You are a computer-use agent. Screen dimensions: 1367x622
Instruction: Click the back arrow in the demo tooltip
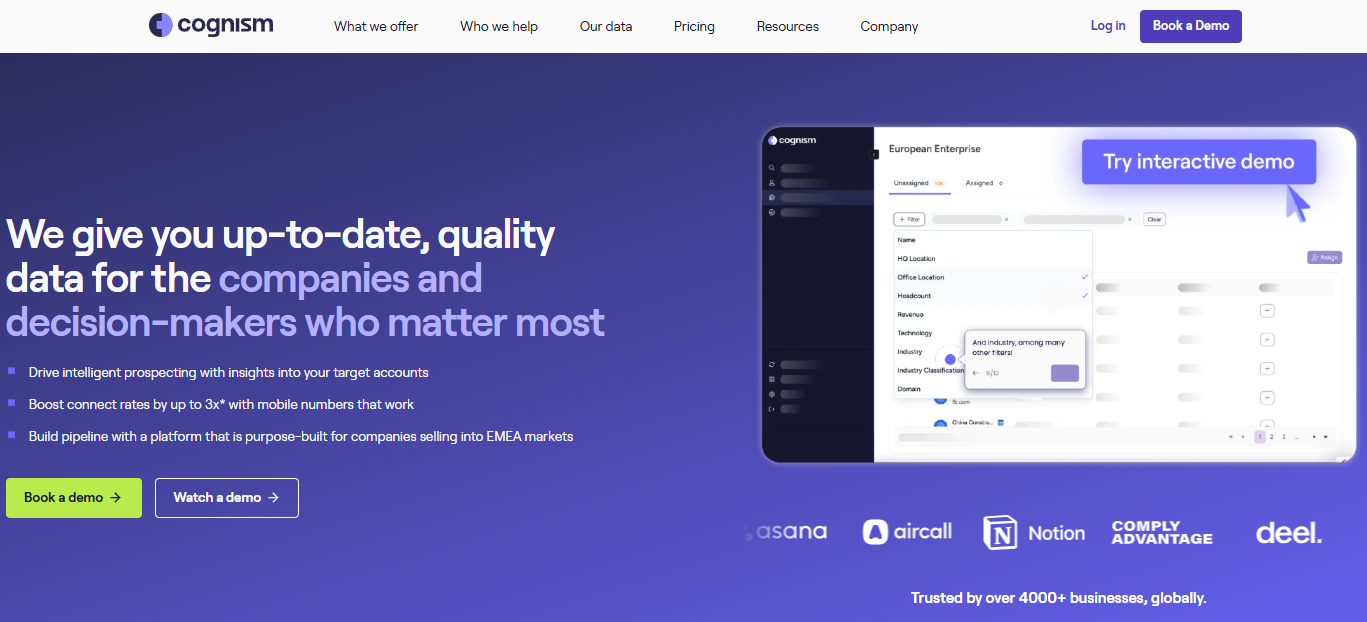pos(976,373)
